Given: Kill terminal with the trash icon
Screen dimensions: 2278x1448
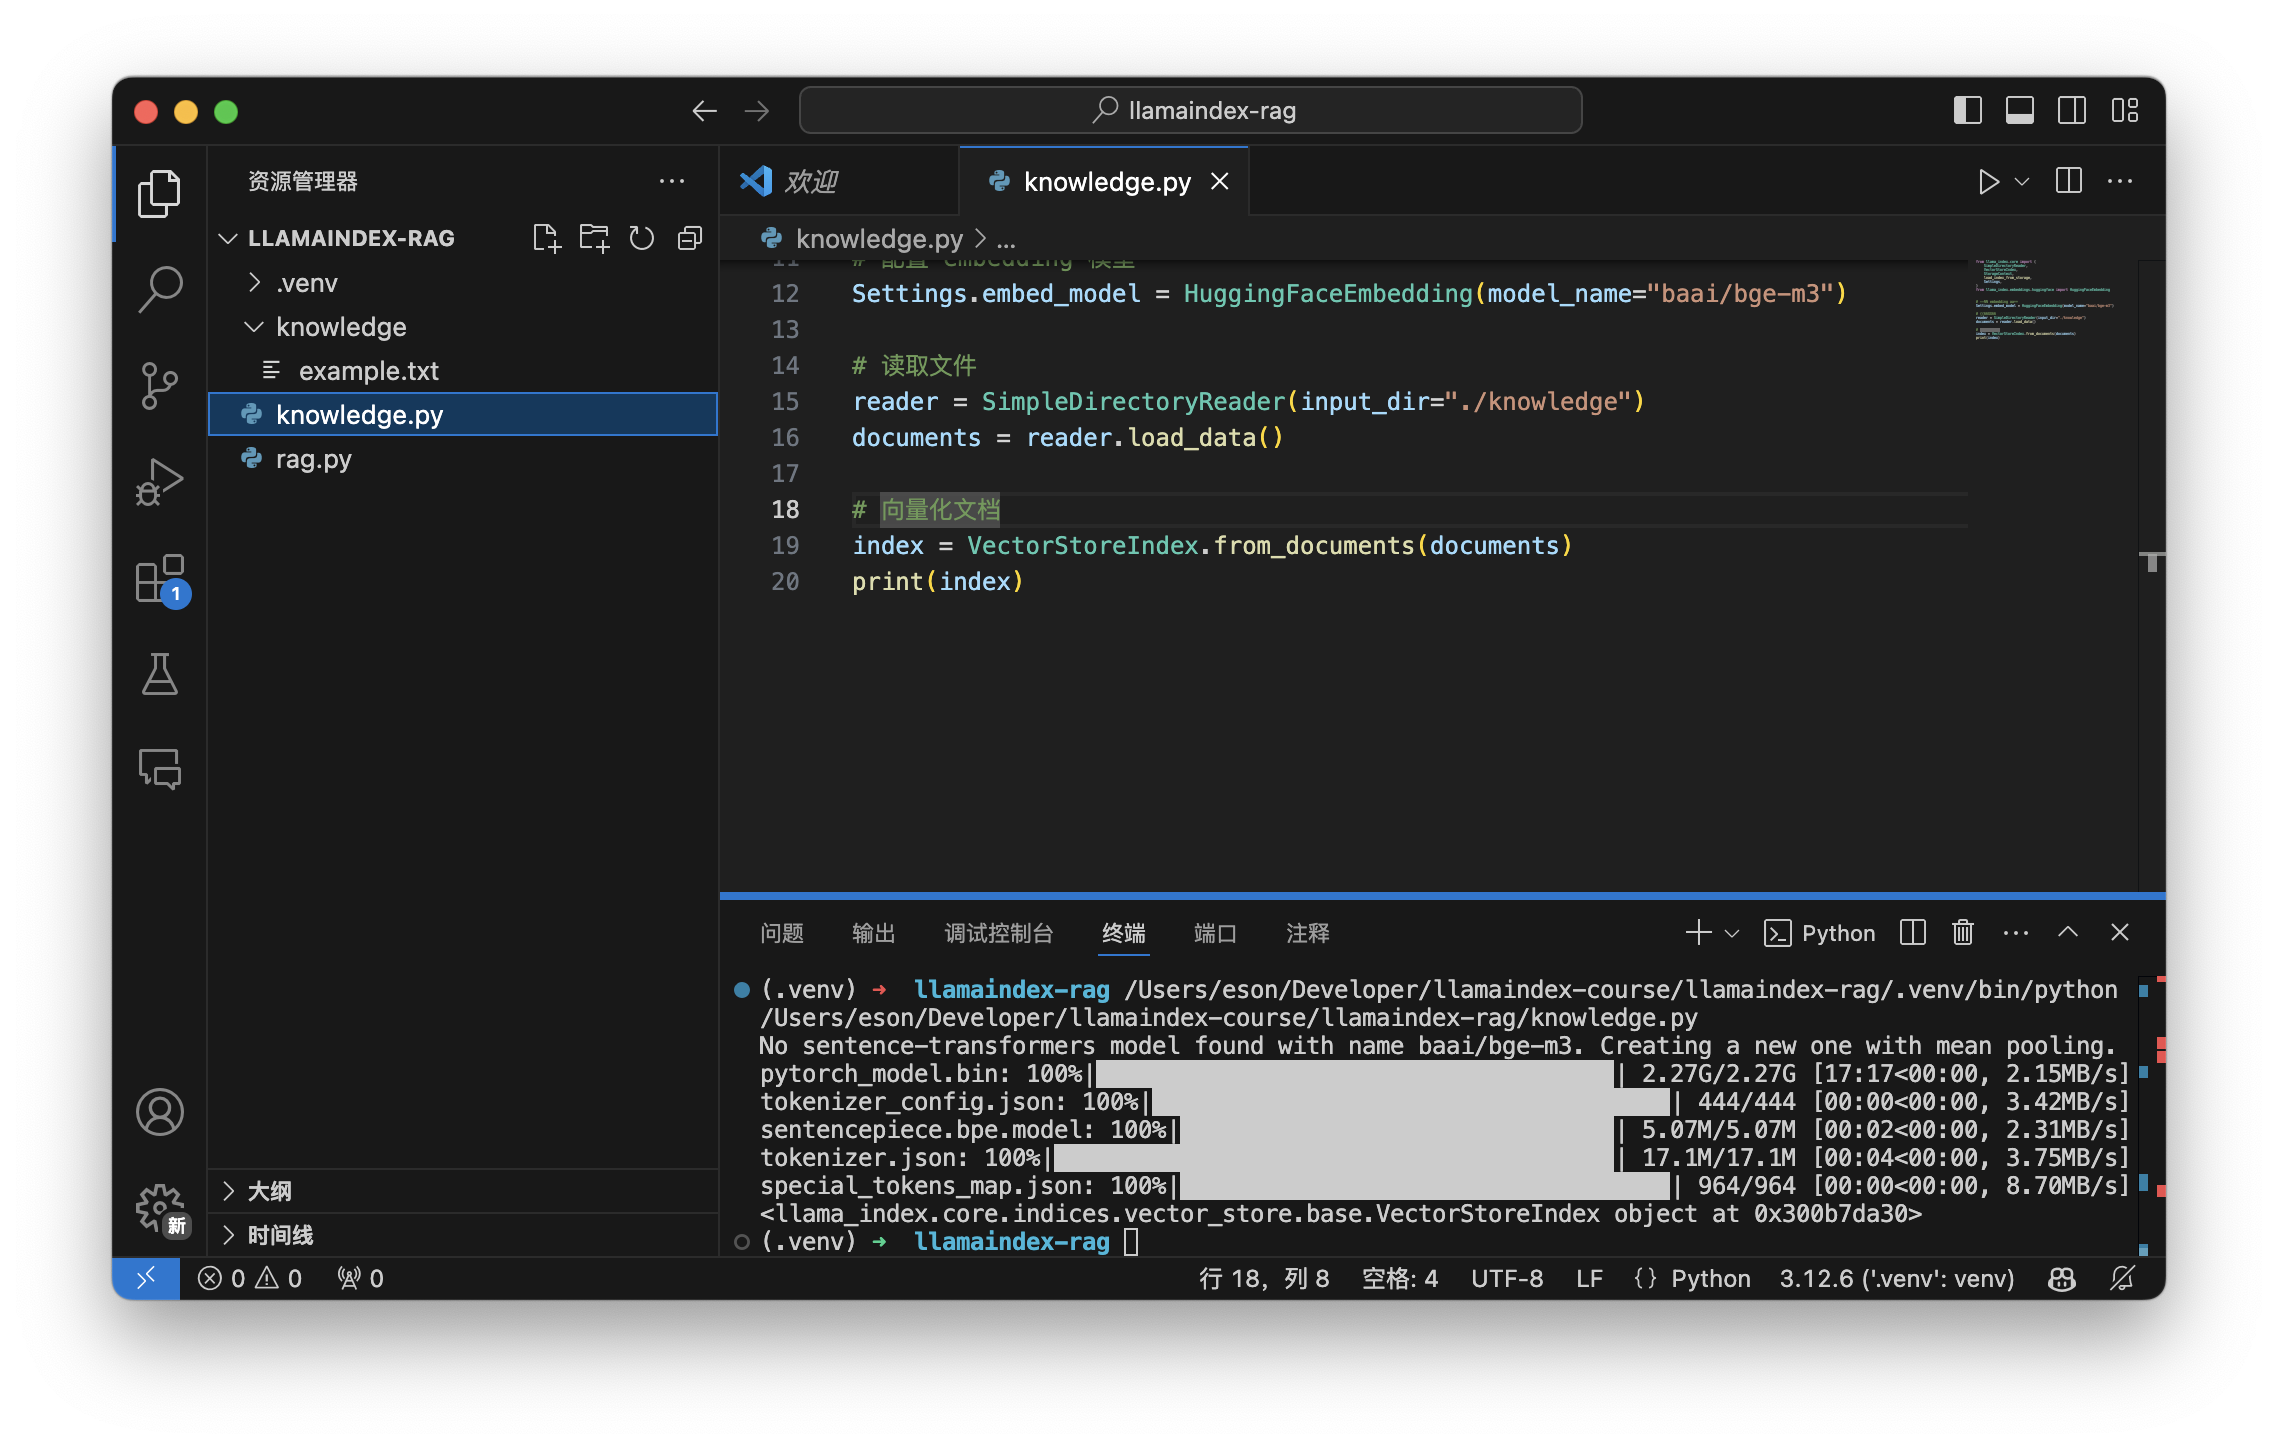Looking at the screenshot, I should pyautogui.click(x=1962, y=933).
